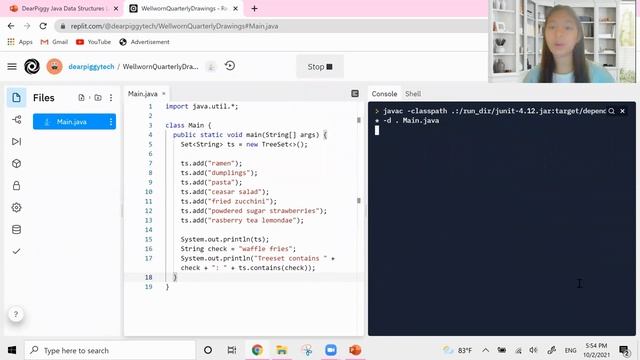
Task: Open Task View on taskbar
Action: 232,350
